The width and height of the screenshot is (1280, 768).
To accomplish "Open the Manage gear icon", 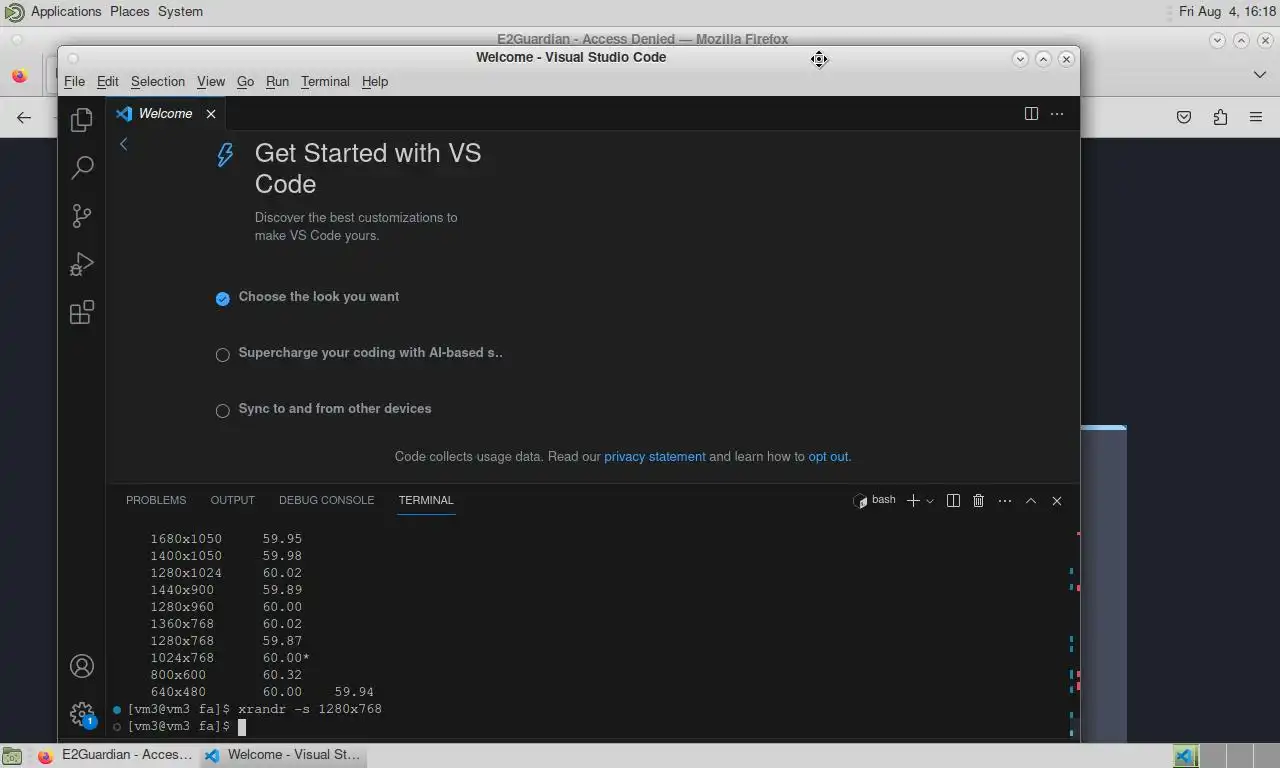I will tap(82, 714).
